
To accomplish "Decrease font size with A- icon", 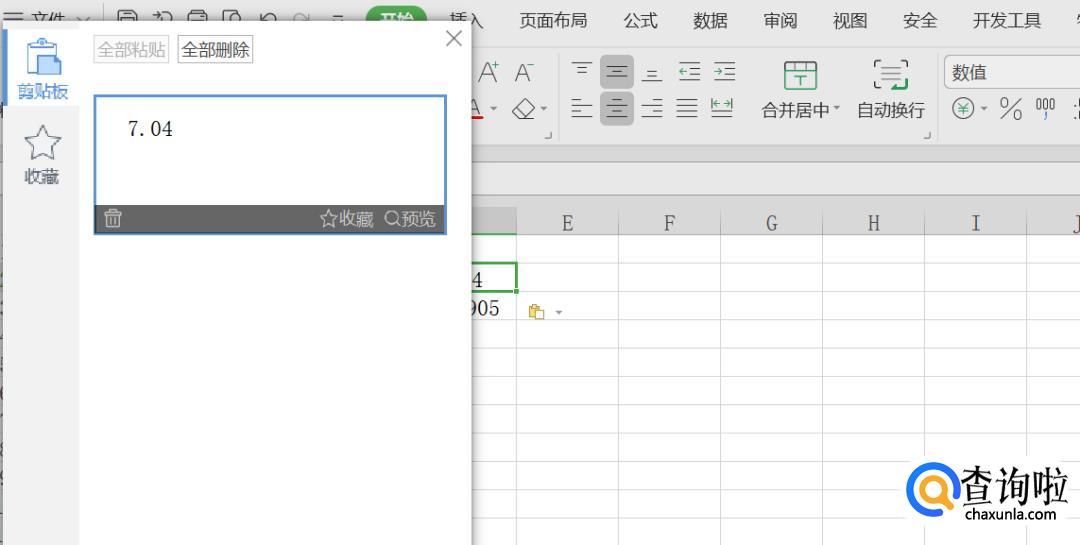I will (524, 72).
